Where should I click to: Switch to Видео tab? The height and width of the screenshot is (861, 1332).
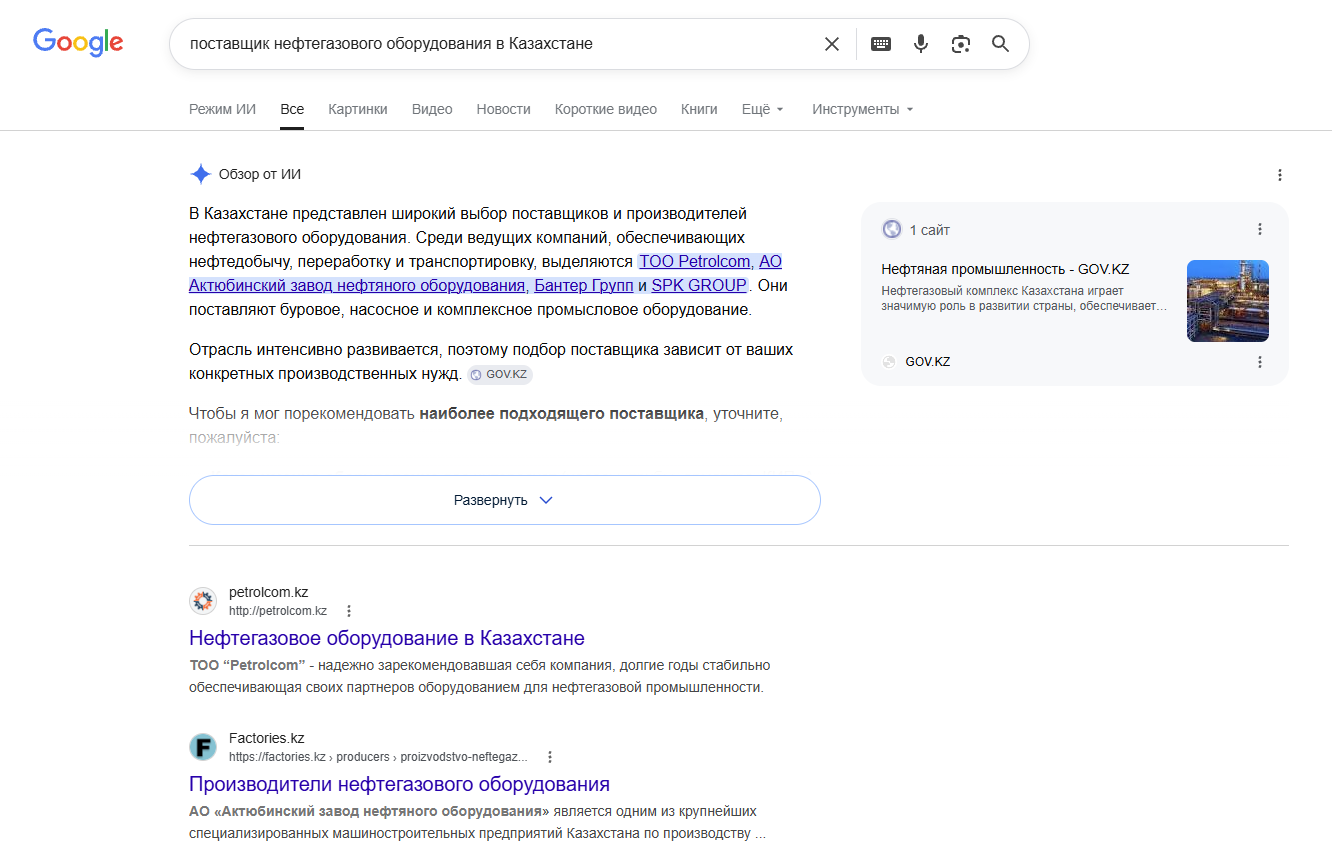coord(432,109)
